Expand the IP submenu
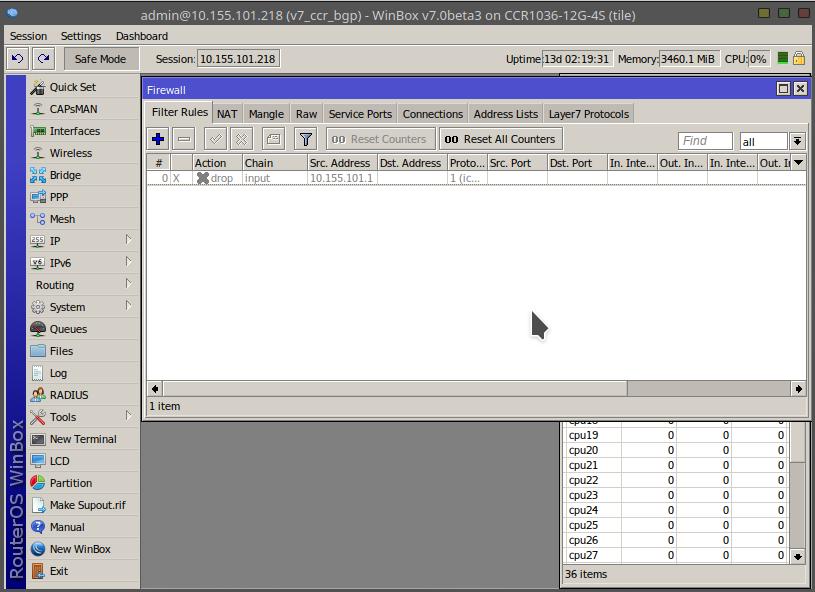 pos(82,241)
